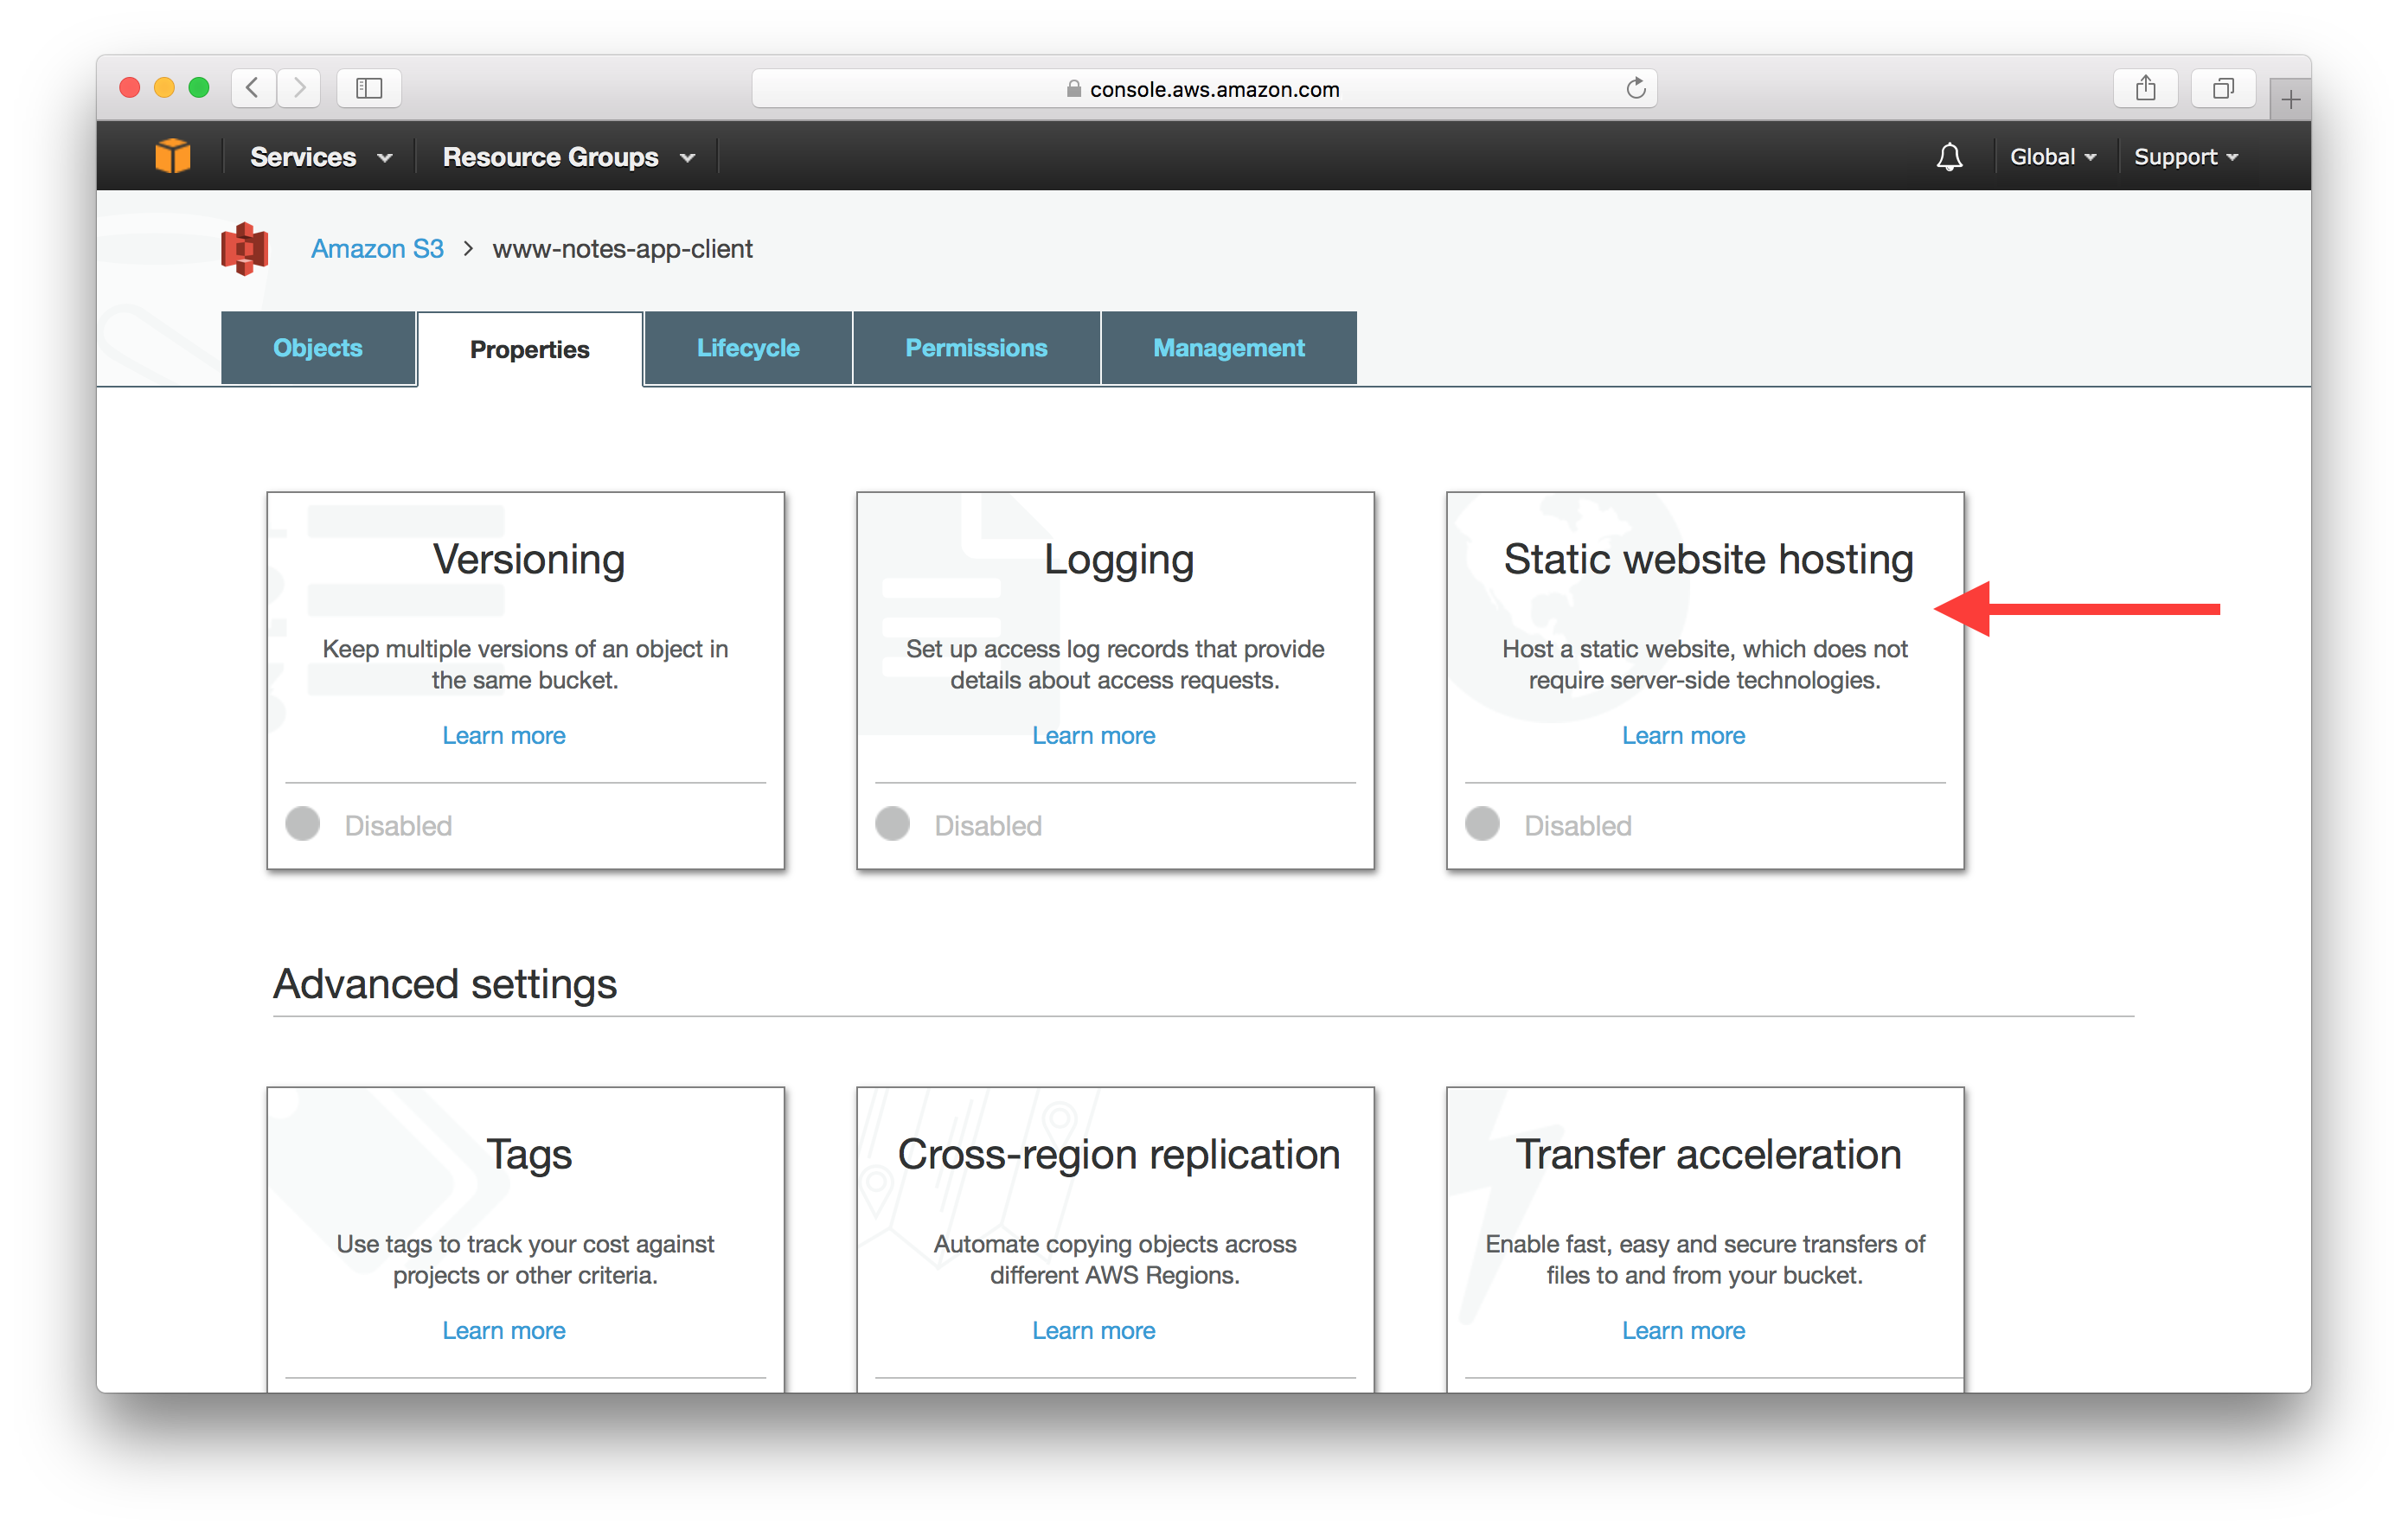Screen dimensions: 2408x1531
Task: Toggle the Versioning Disabled radio indicator
Action: pos(303,824)
